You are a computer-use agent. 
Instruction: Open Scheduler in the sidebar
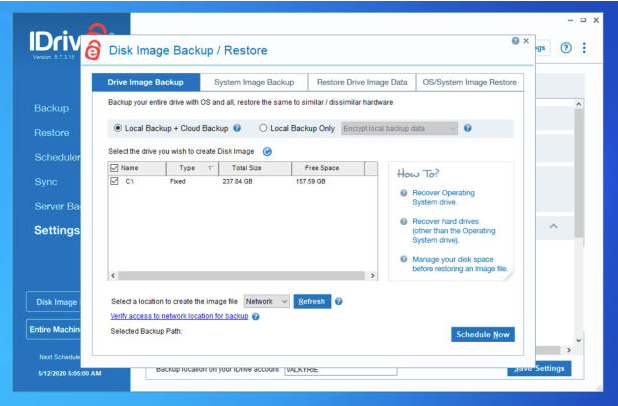(57, 157)
